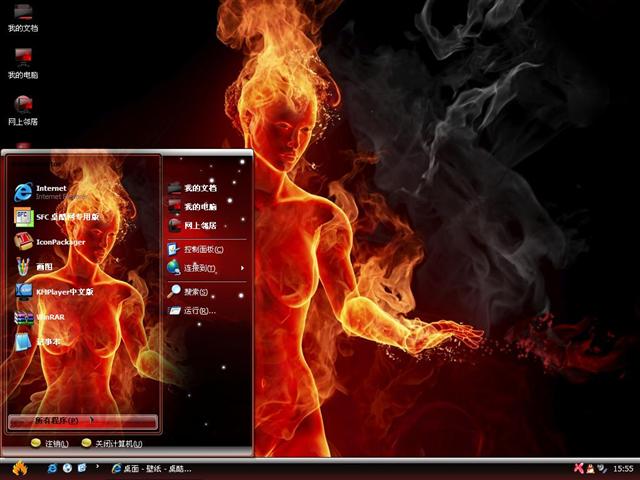Switch to 桌面 - 壁纸 taskbar window
The width and height of the screenshot is (640, 480).
pos(151,469)
